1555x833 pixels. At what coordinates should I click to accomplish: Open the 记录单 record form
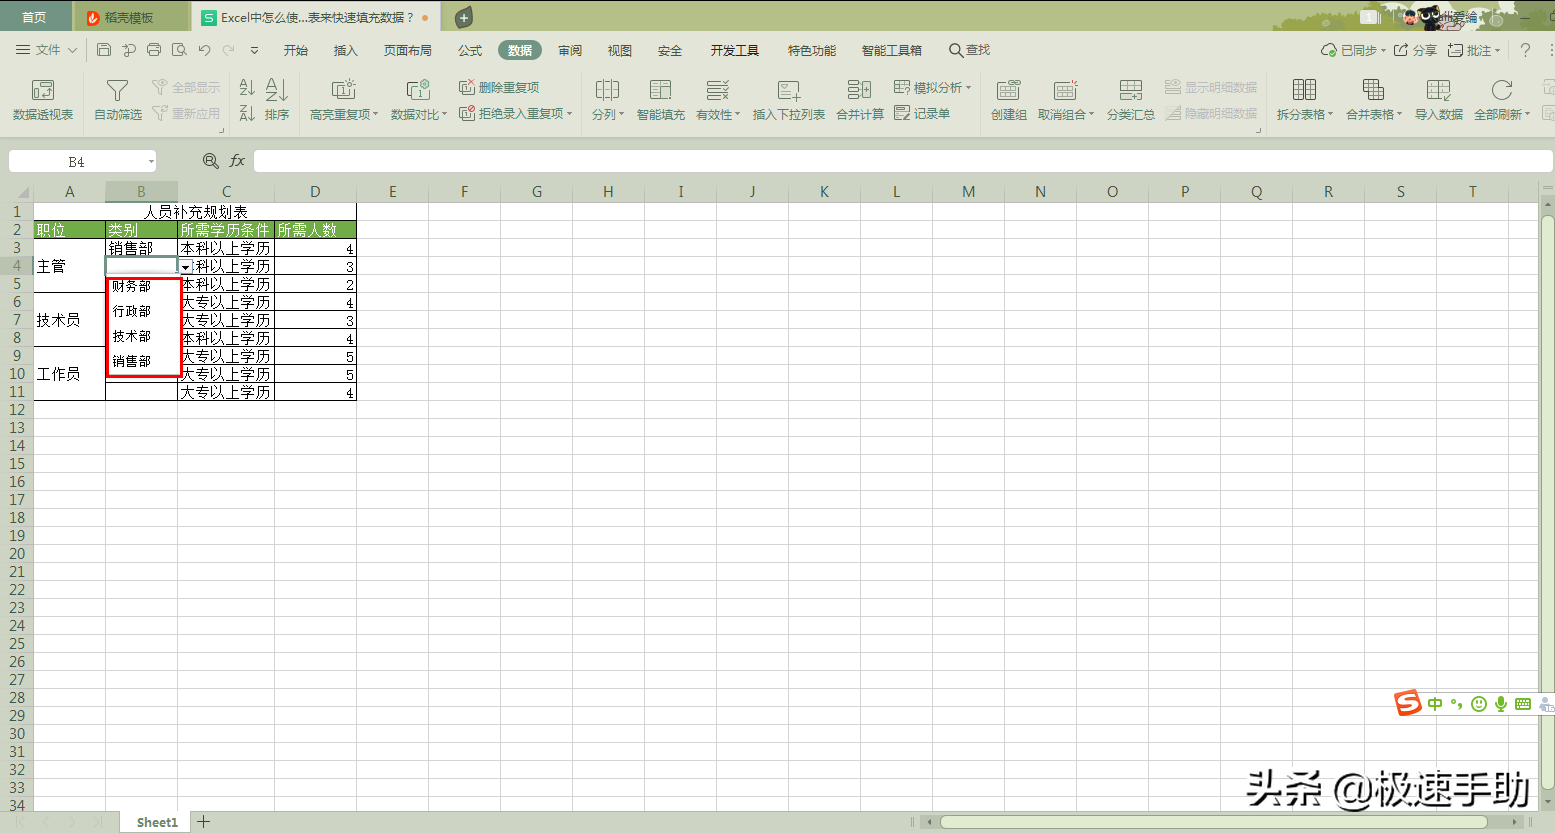(922, 113)
